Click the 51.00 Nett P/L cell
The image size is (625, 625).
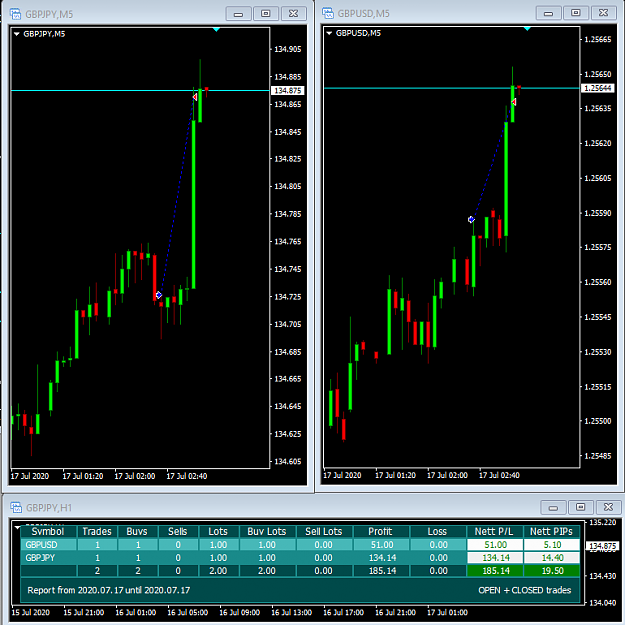click(495, 544)
